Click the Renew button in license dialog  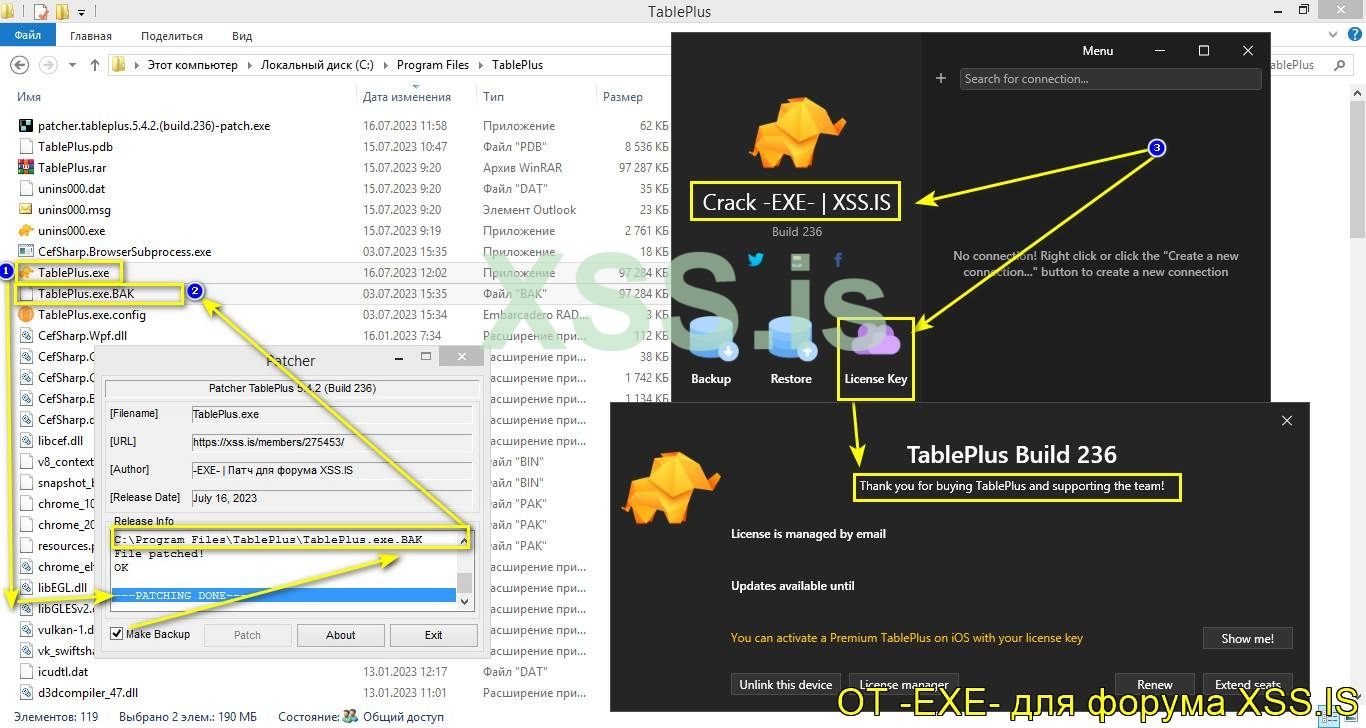click(1154, 685)
